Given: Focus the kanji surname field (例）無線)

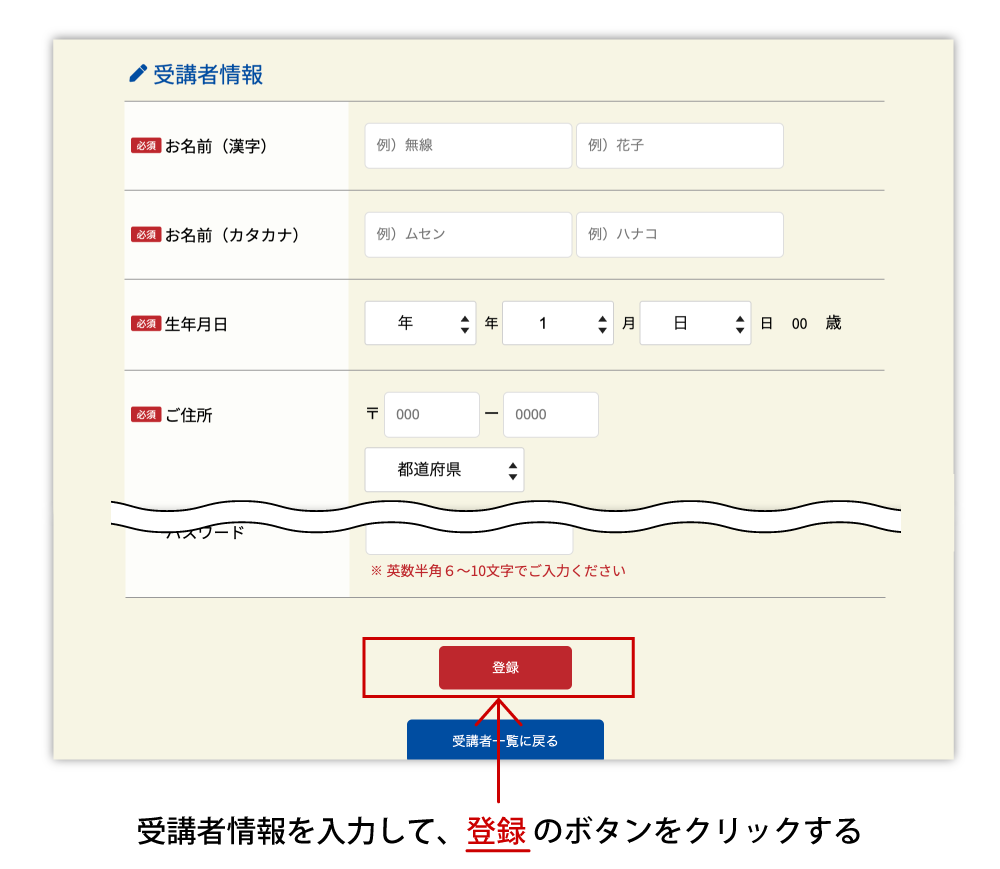Looking at the screenshot, I should click(x=468, y=145).
